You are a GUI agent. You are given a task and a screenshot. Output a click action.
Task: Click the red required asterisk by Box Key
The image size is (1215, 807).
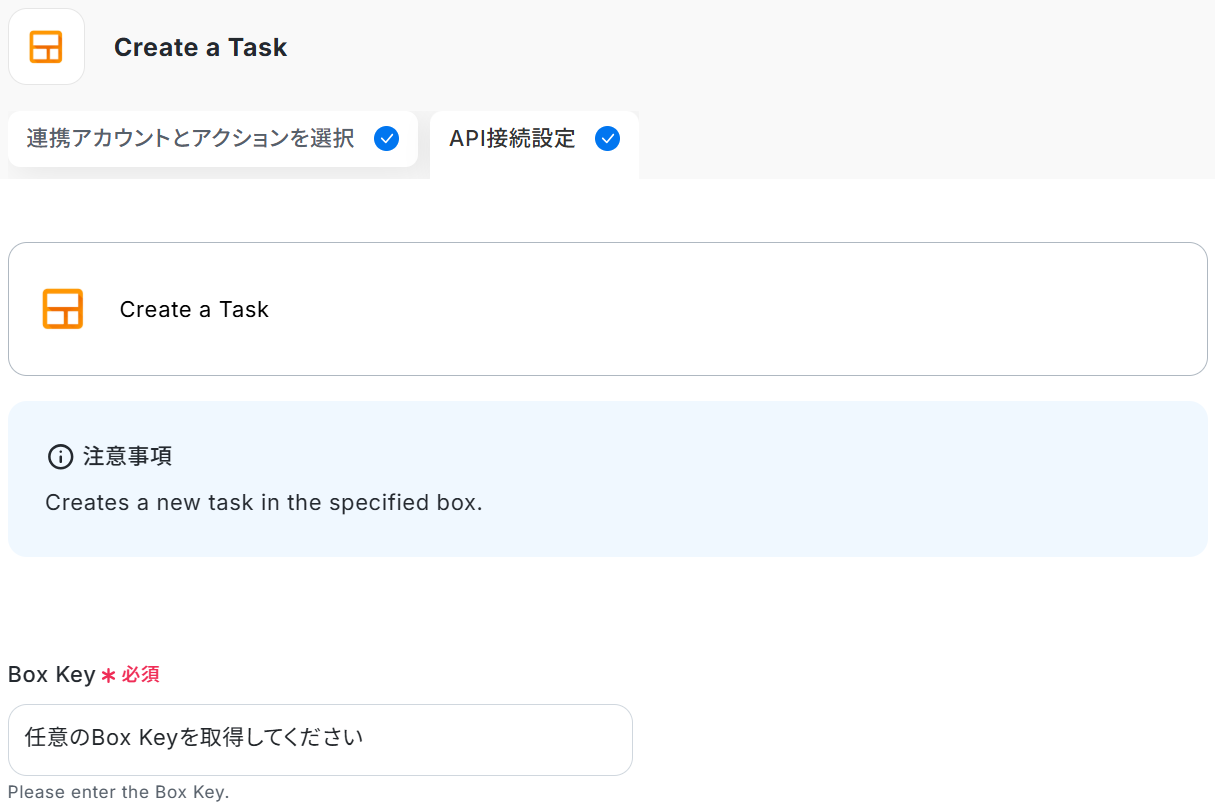(108, 676)
